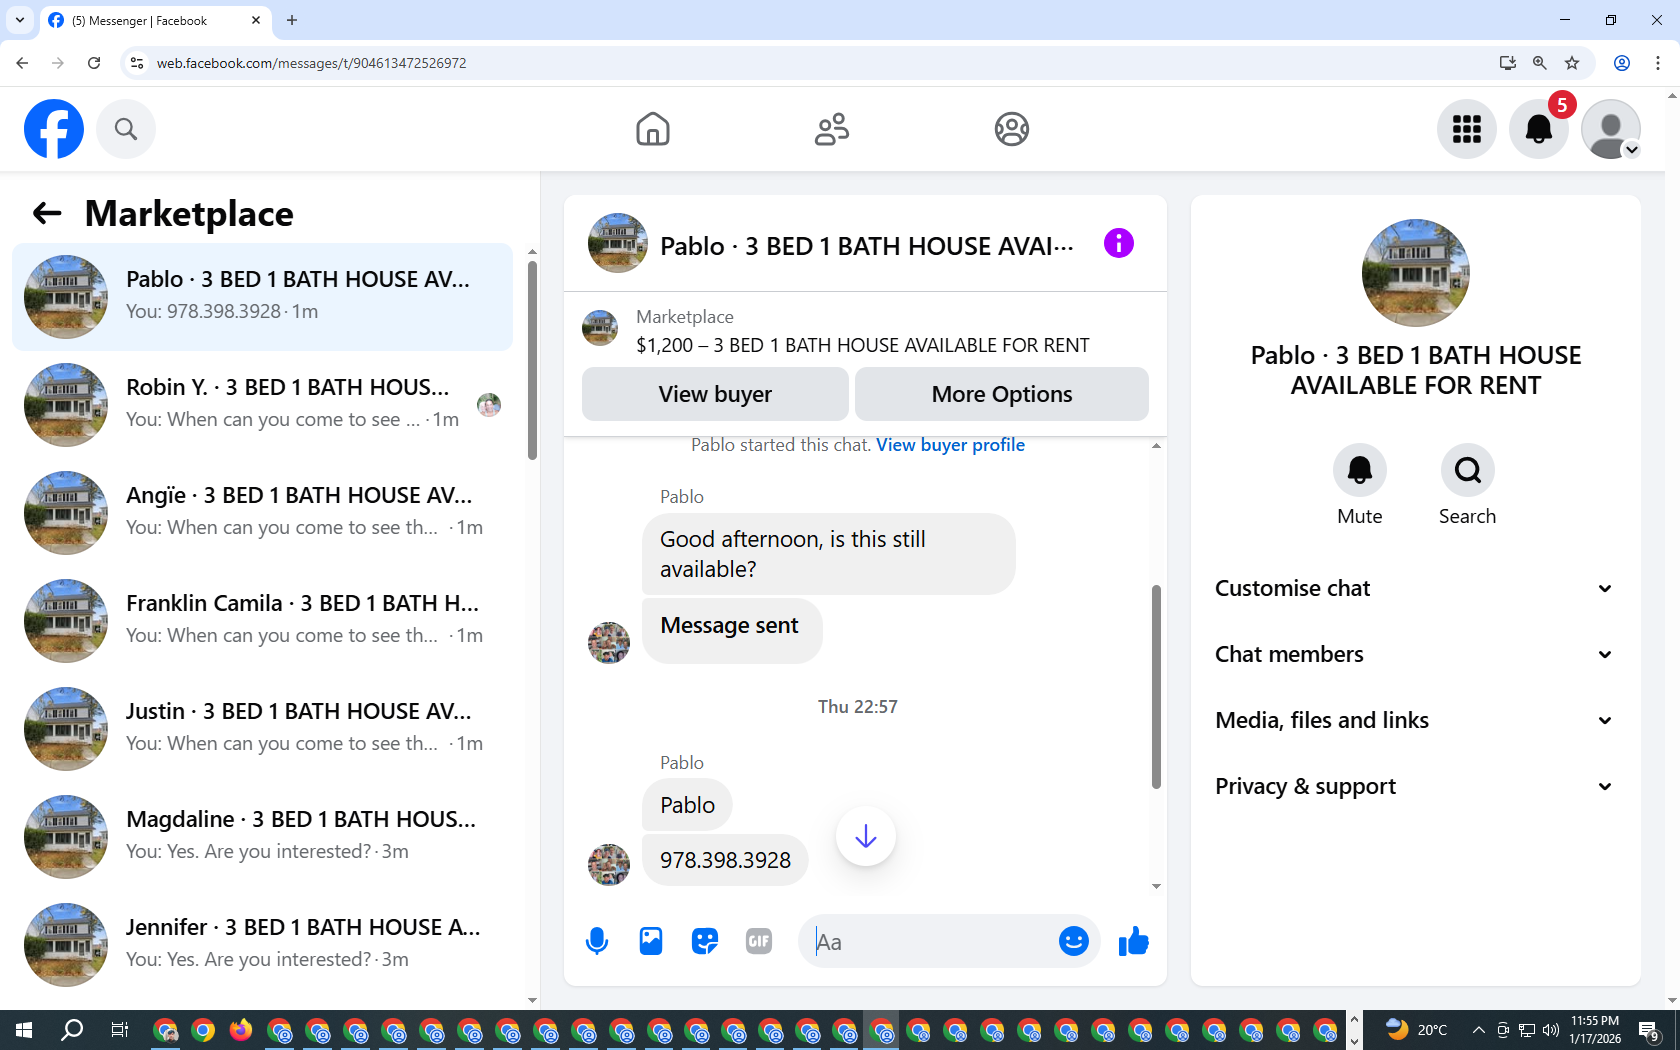Click the chat messages scrollbar

pos(1156,687)
